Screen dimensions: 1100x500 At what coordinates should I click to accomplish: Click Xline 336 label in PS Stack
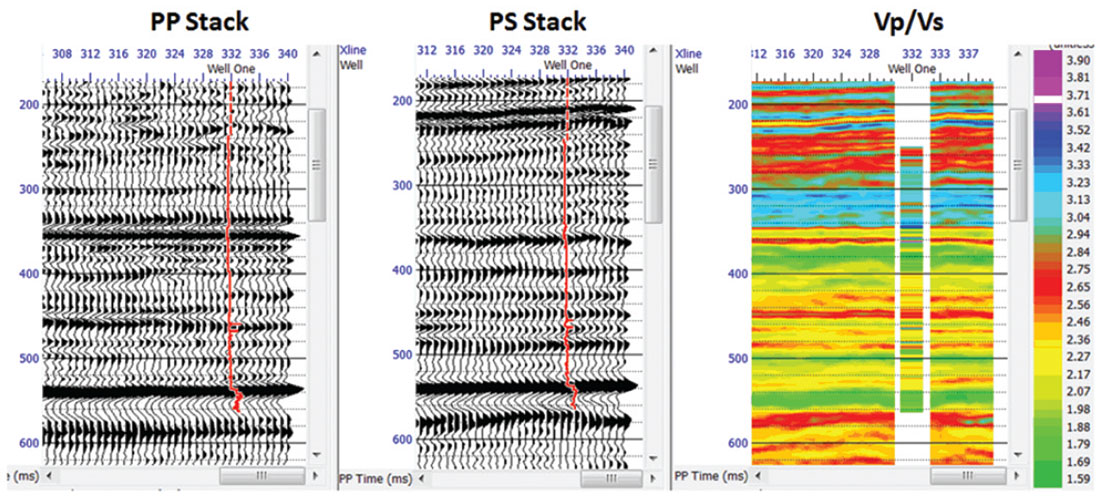click(596, 50)
